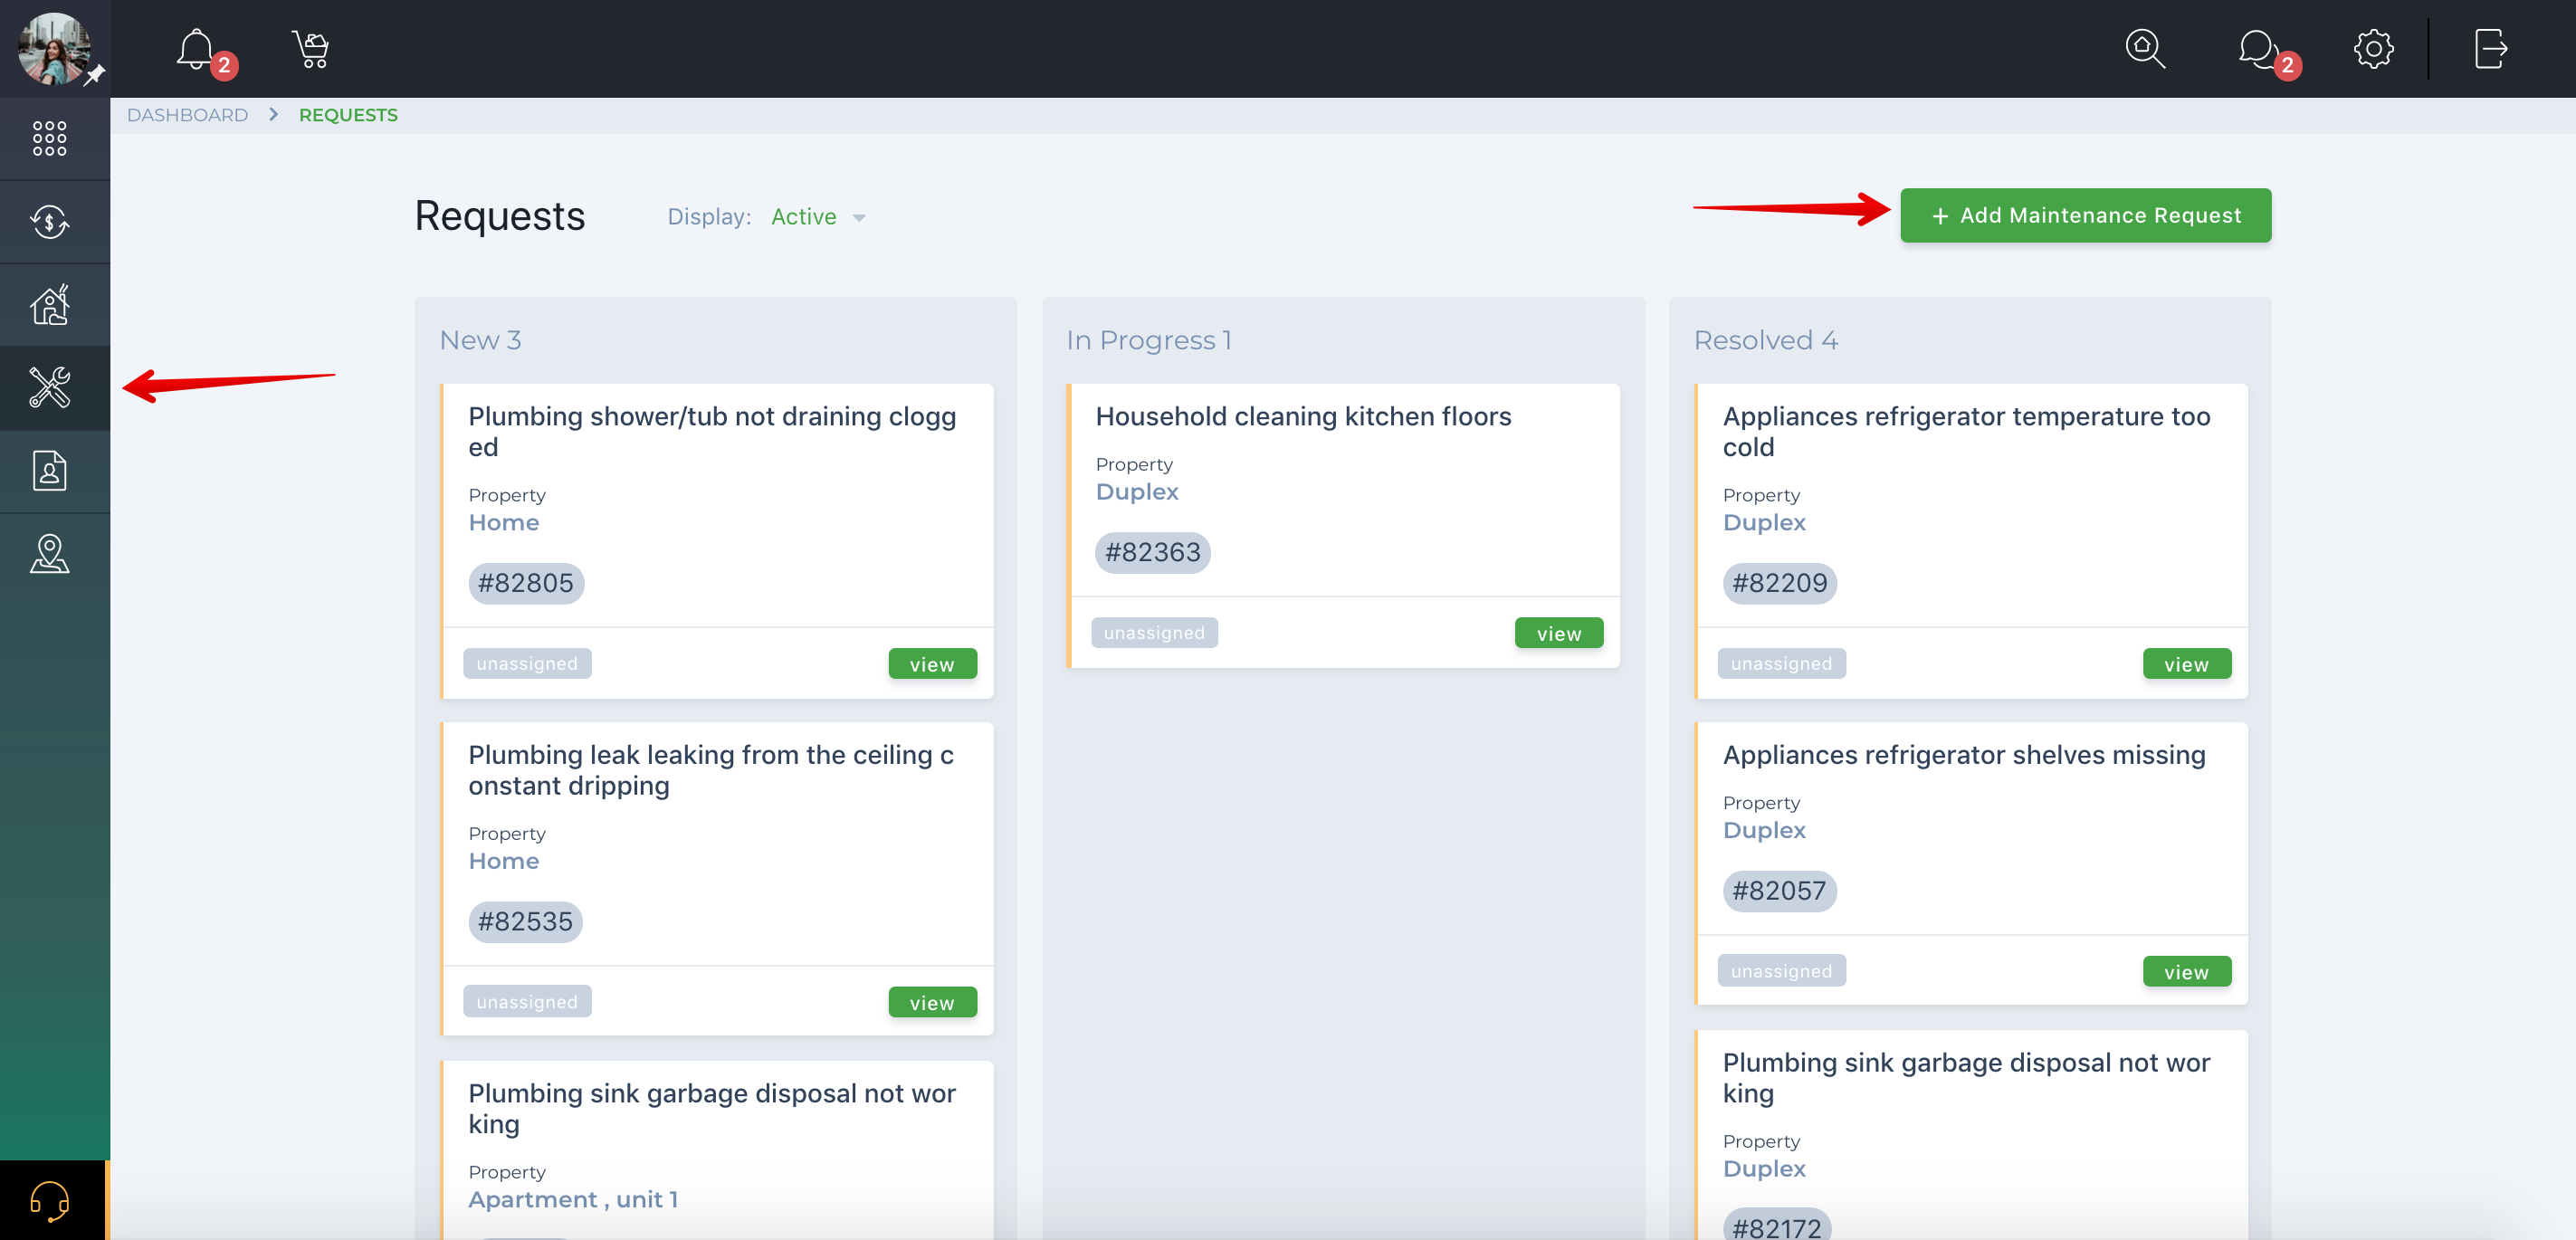Open the user profile avatar
2576x1240 pixels.
53,47
